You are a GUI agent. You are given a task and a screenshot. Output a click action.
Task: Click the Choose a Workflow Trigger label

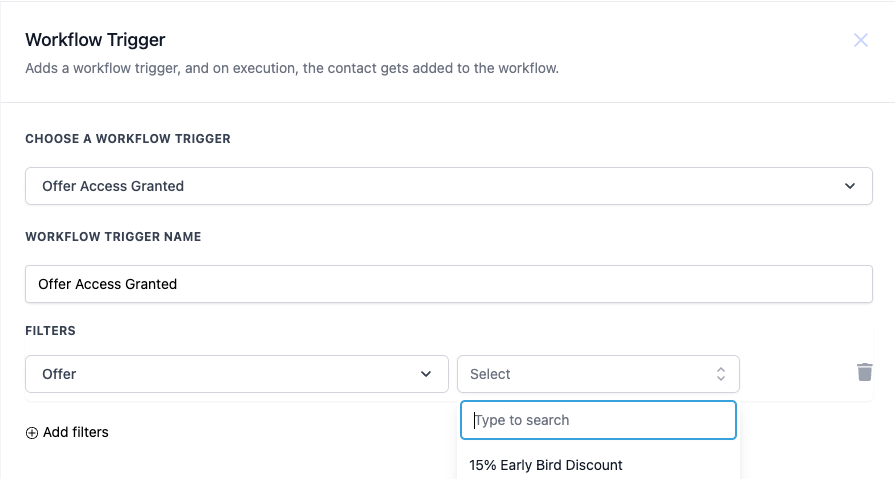(x=128, y=139)
